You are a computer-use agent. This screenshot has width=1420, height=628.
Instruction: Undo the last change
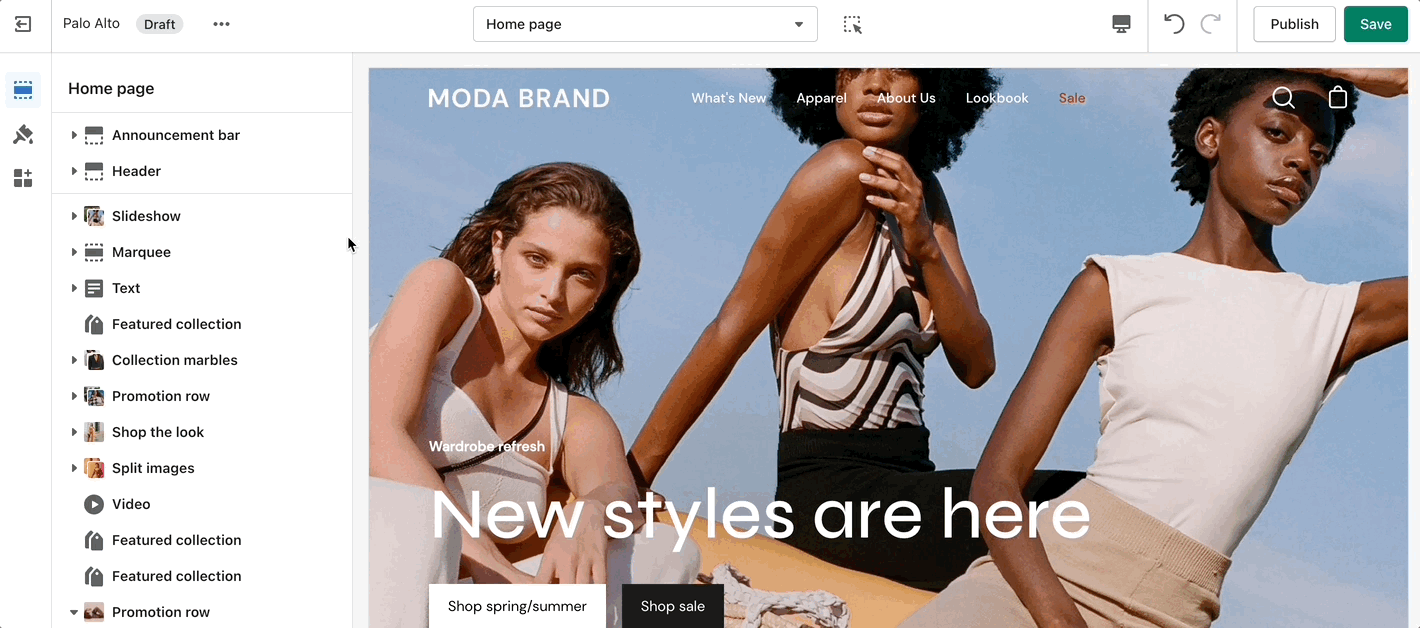[x=1174, y=24]
